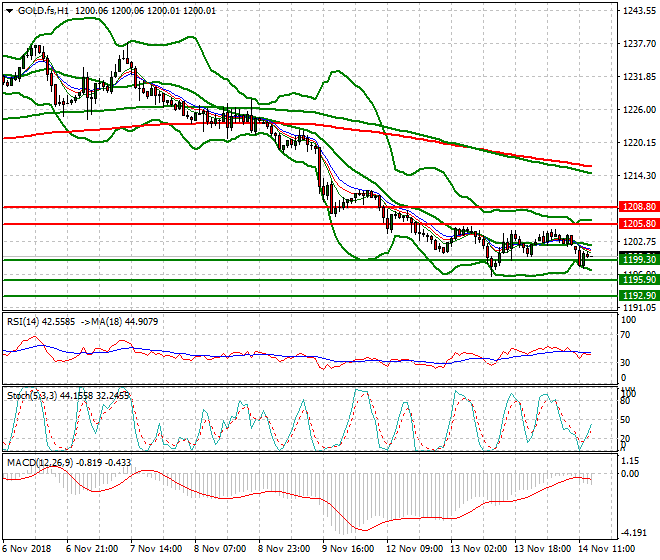Select the red 1205.80 resistance price label
Image resolution: width=660 pixels, height=560 pixels.
tap(639, 224)
